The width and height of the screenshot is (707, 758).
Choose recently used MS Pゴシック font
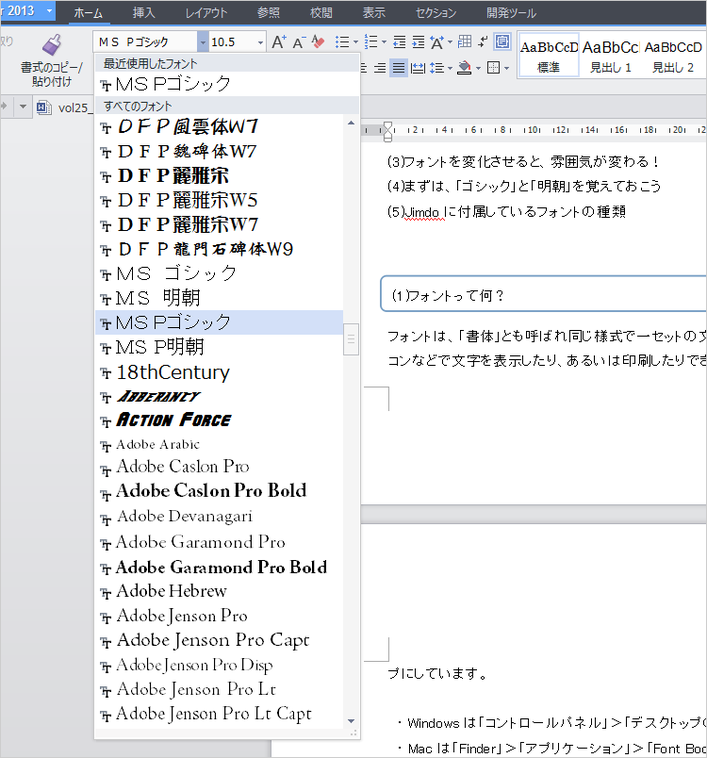pyautogui.click(x=227, y=84)
